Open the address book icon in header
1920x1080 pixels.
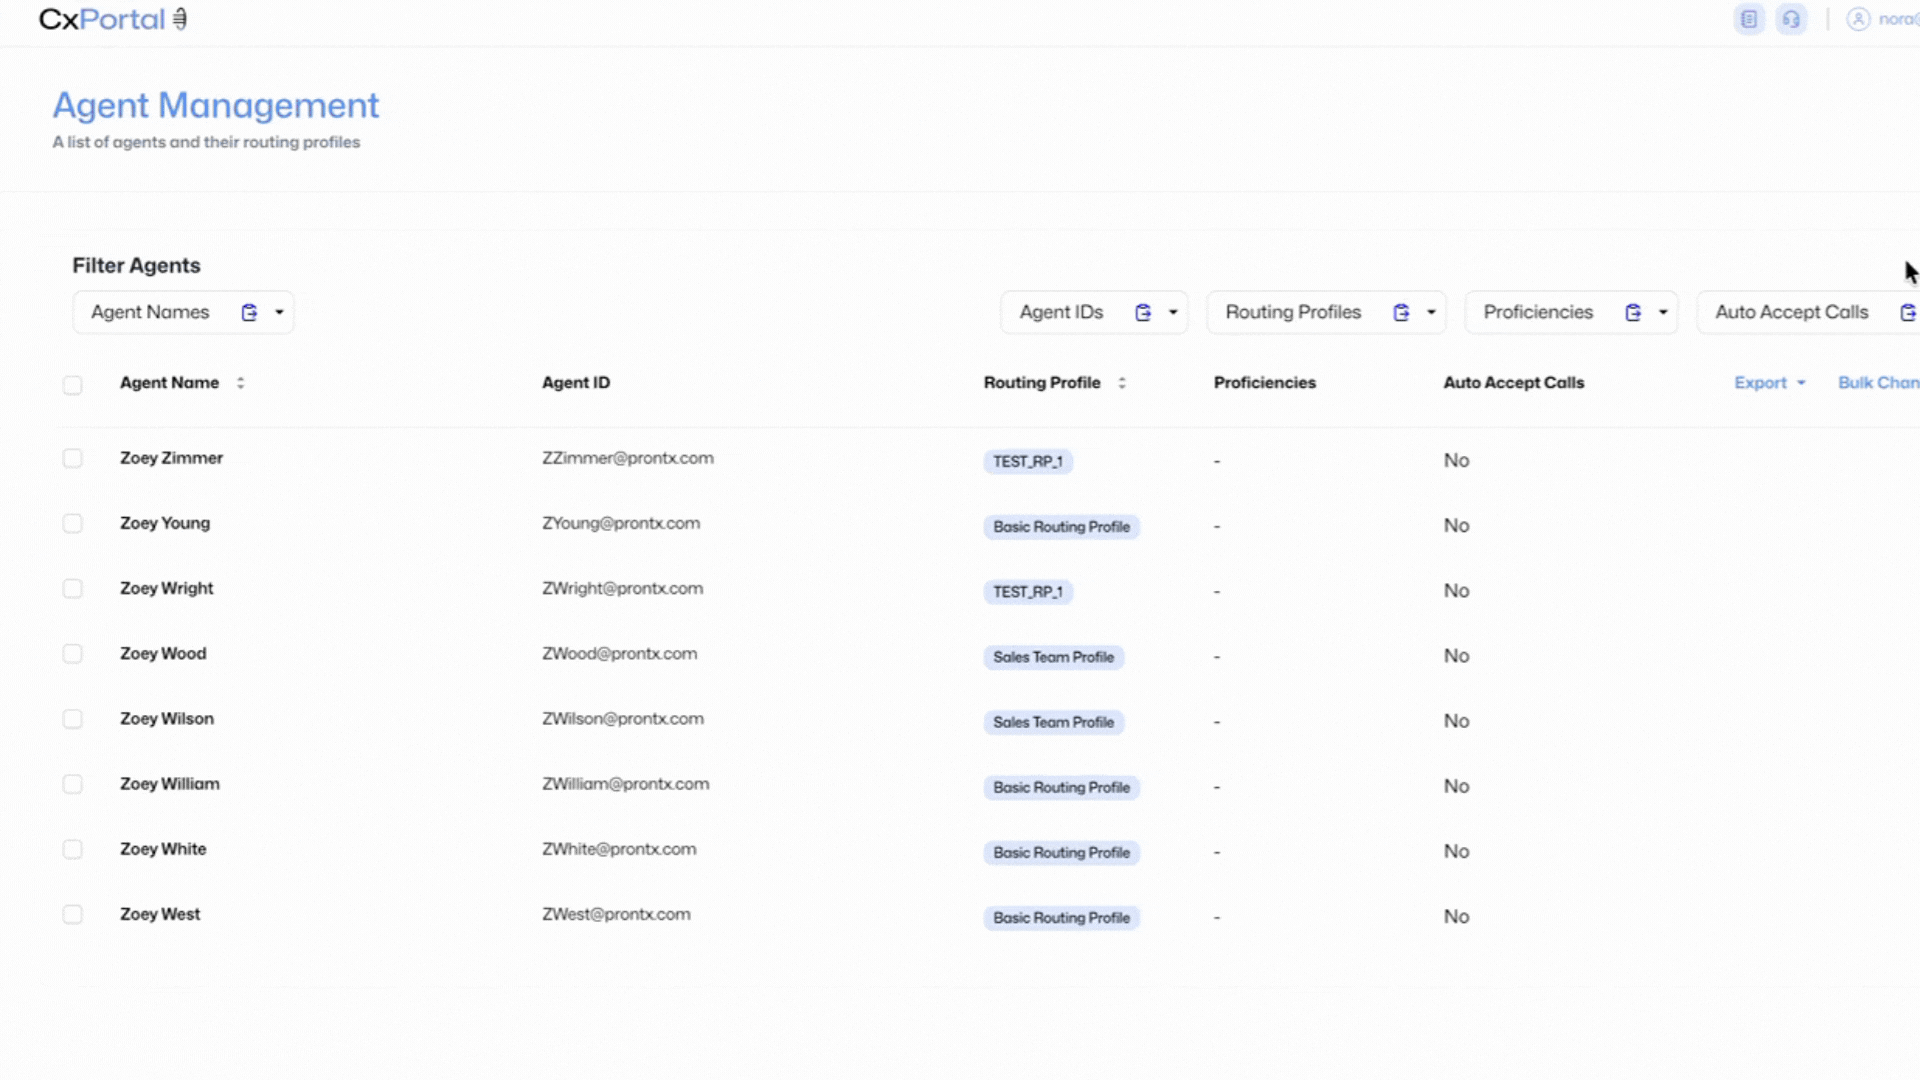1748,19
